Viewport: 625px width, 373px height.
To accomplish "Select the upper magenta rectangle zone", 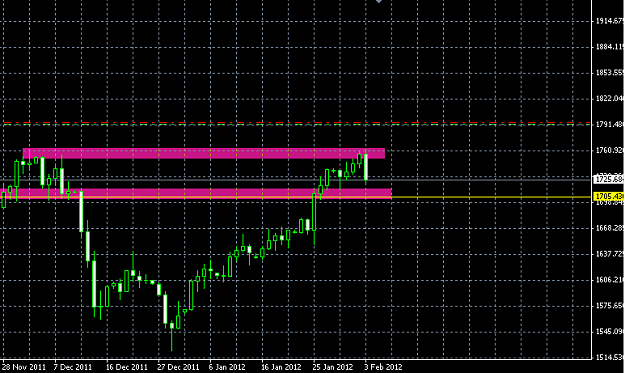I will [x=204, y=153].
